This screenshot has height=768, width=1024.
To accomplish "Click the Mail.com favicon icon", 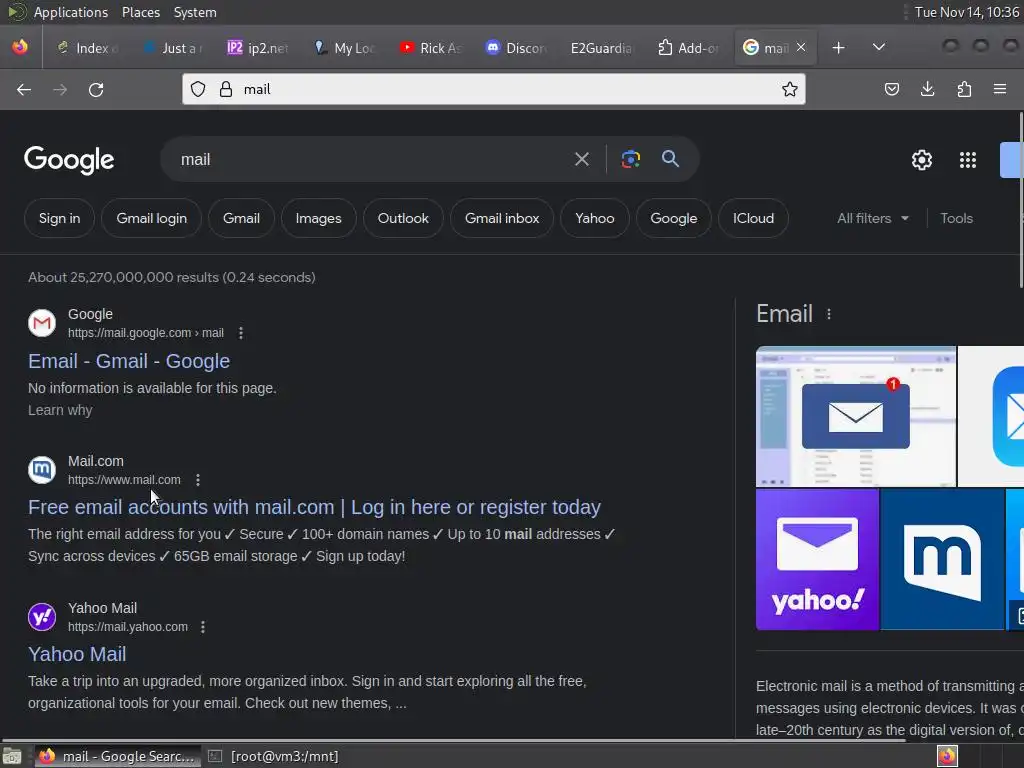I will click(42, 470).
